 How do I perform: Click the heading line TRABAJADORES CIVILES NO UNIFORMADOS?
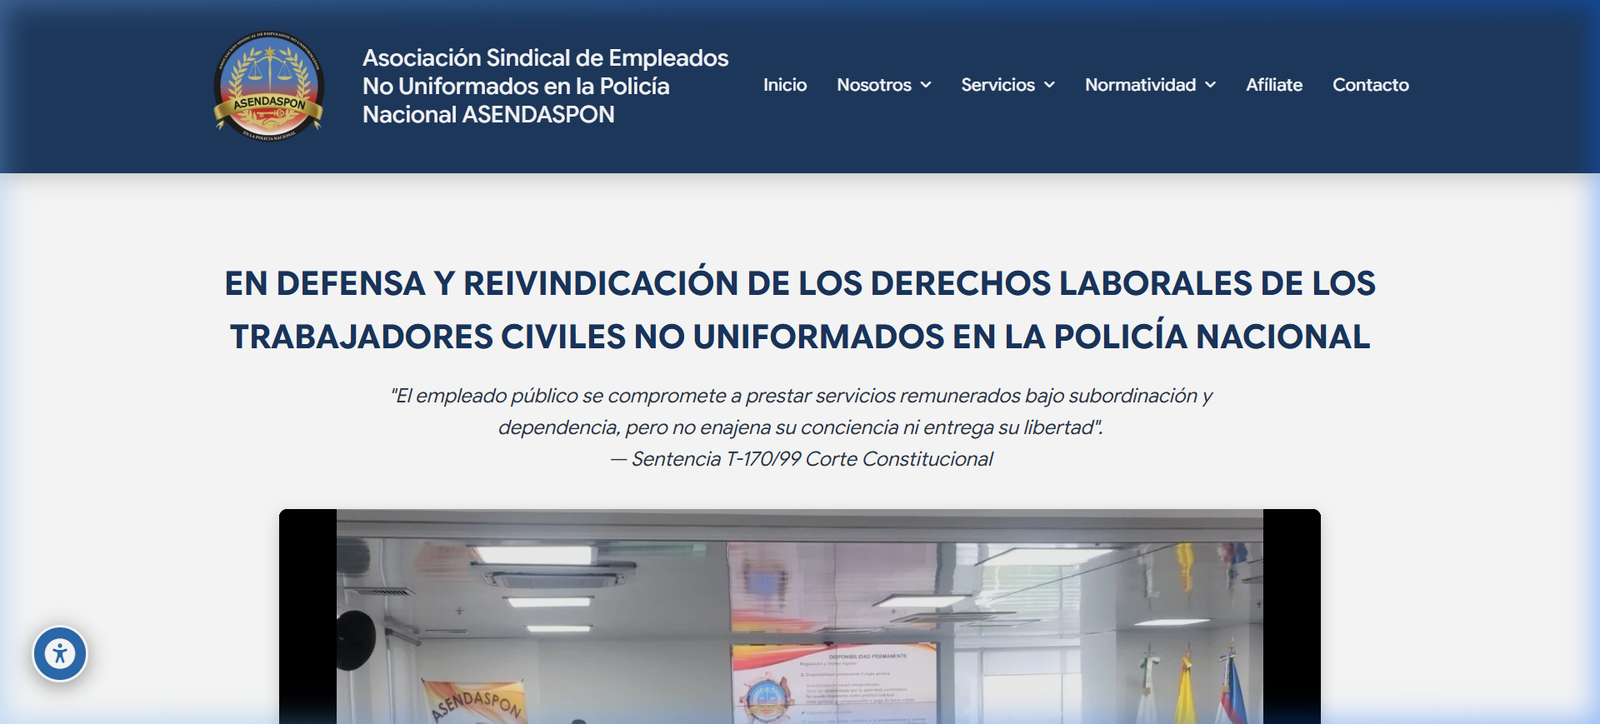coord(800,337)
